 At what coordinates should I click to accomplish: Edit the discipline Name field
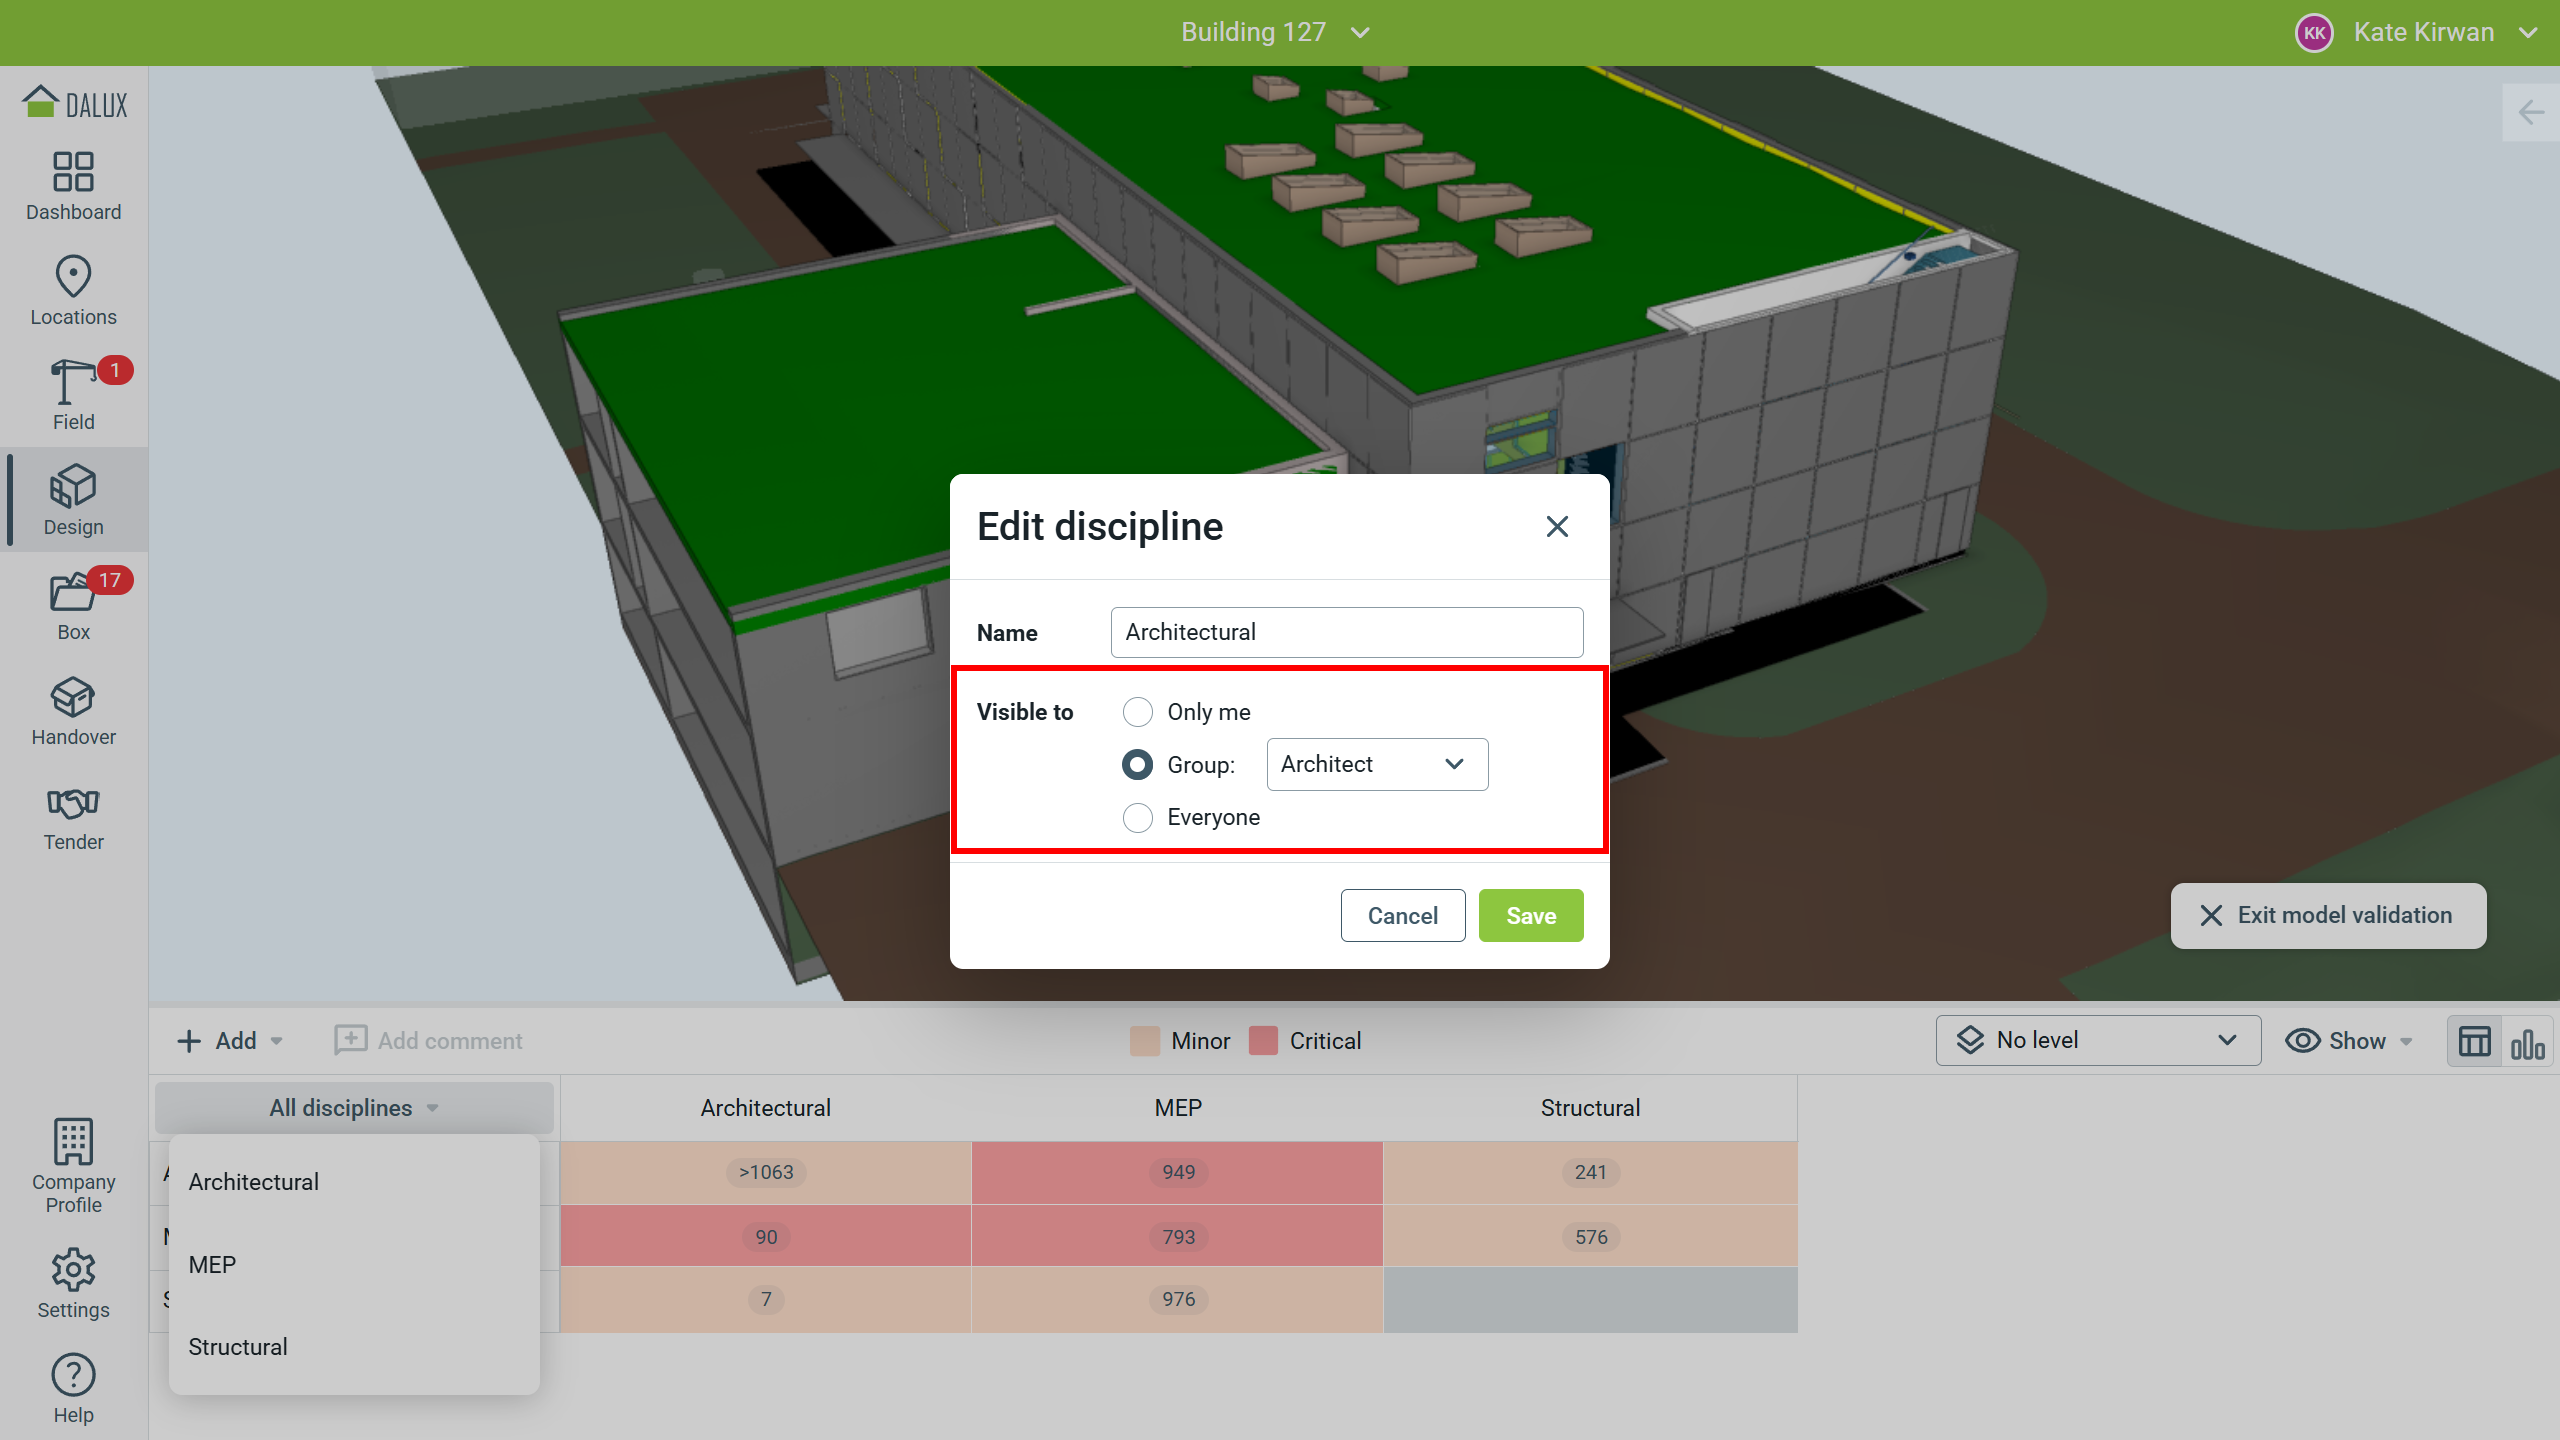click(1347, 632)
